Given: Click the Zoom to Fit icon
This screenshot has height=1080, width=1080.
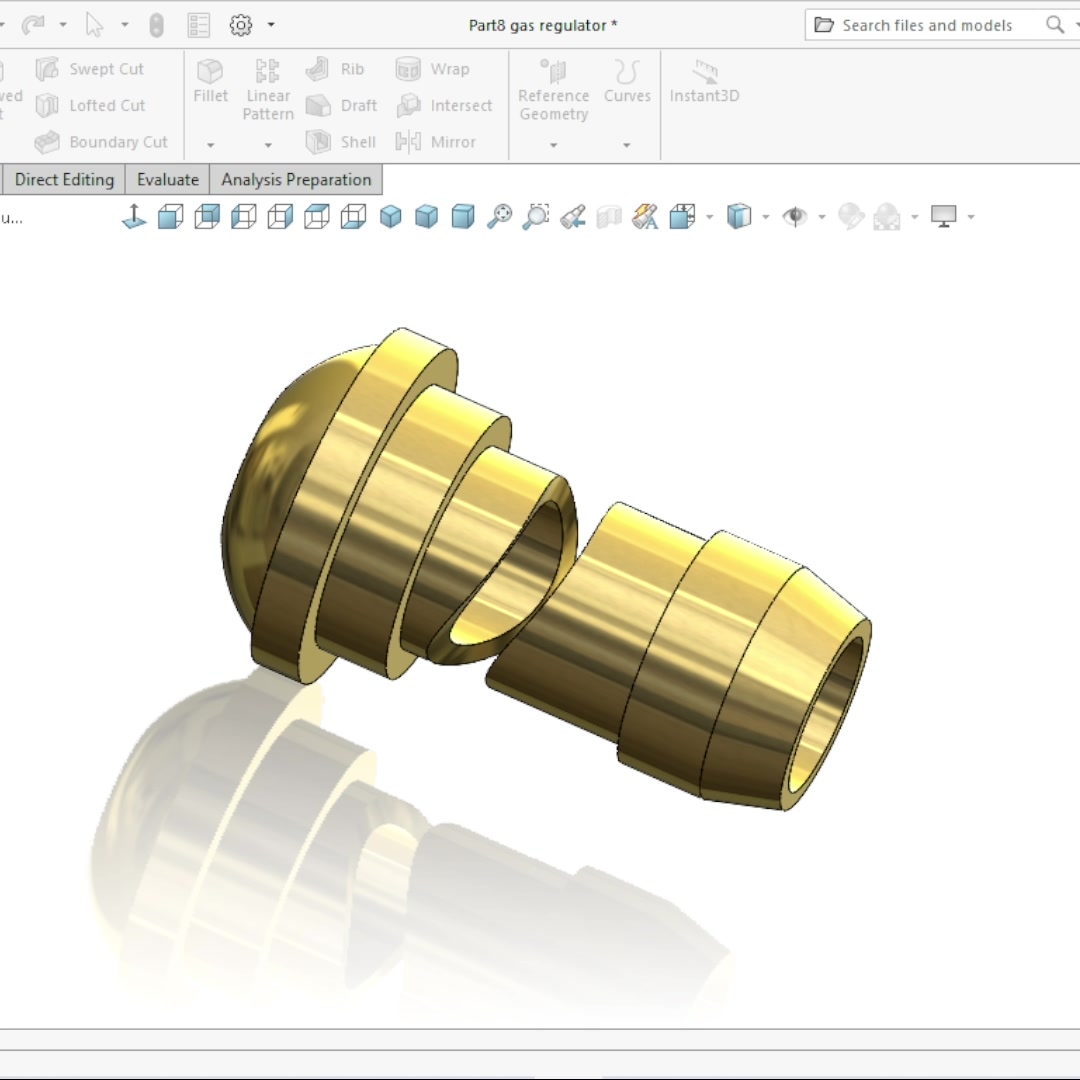Looking at the screenshot, I should [x=499, y=216].
